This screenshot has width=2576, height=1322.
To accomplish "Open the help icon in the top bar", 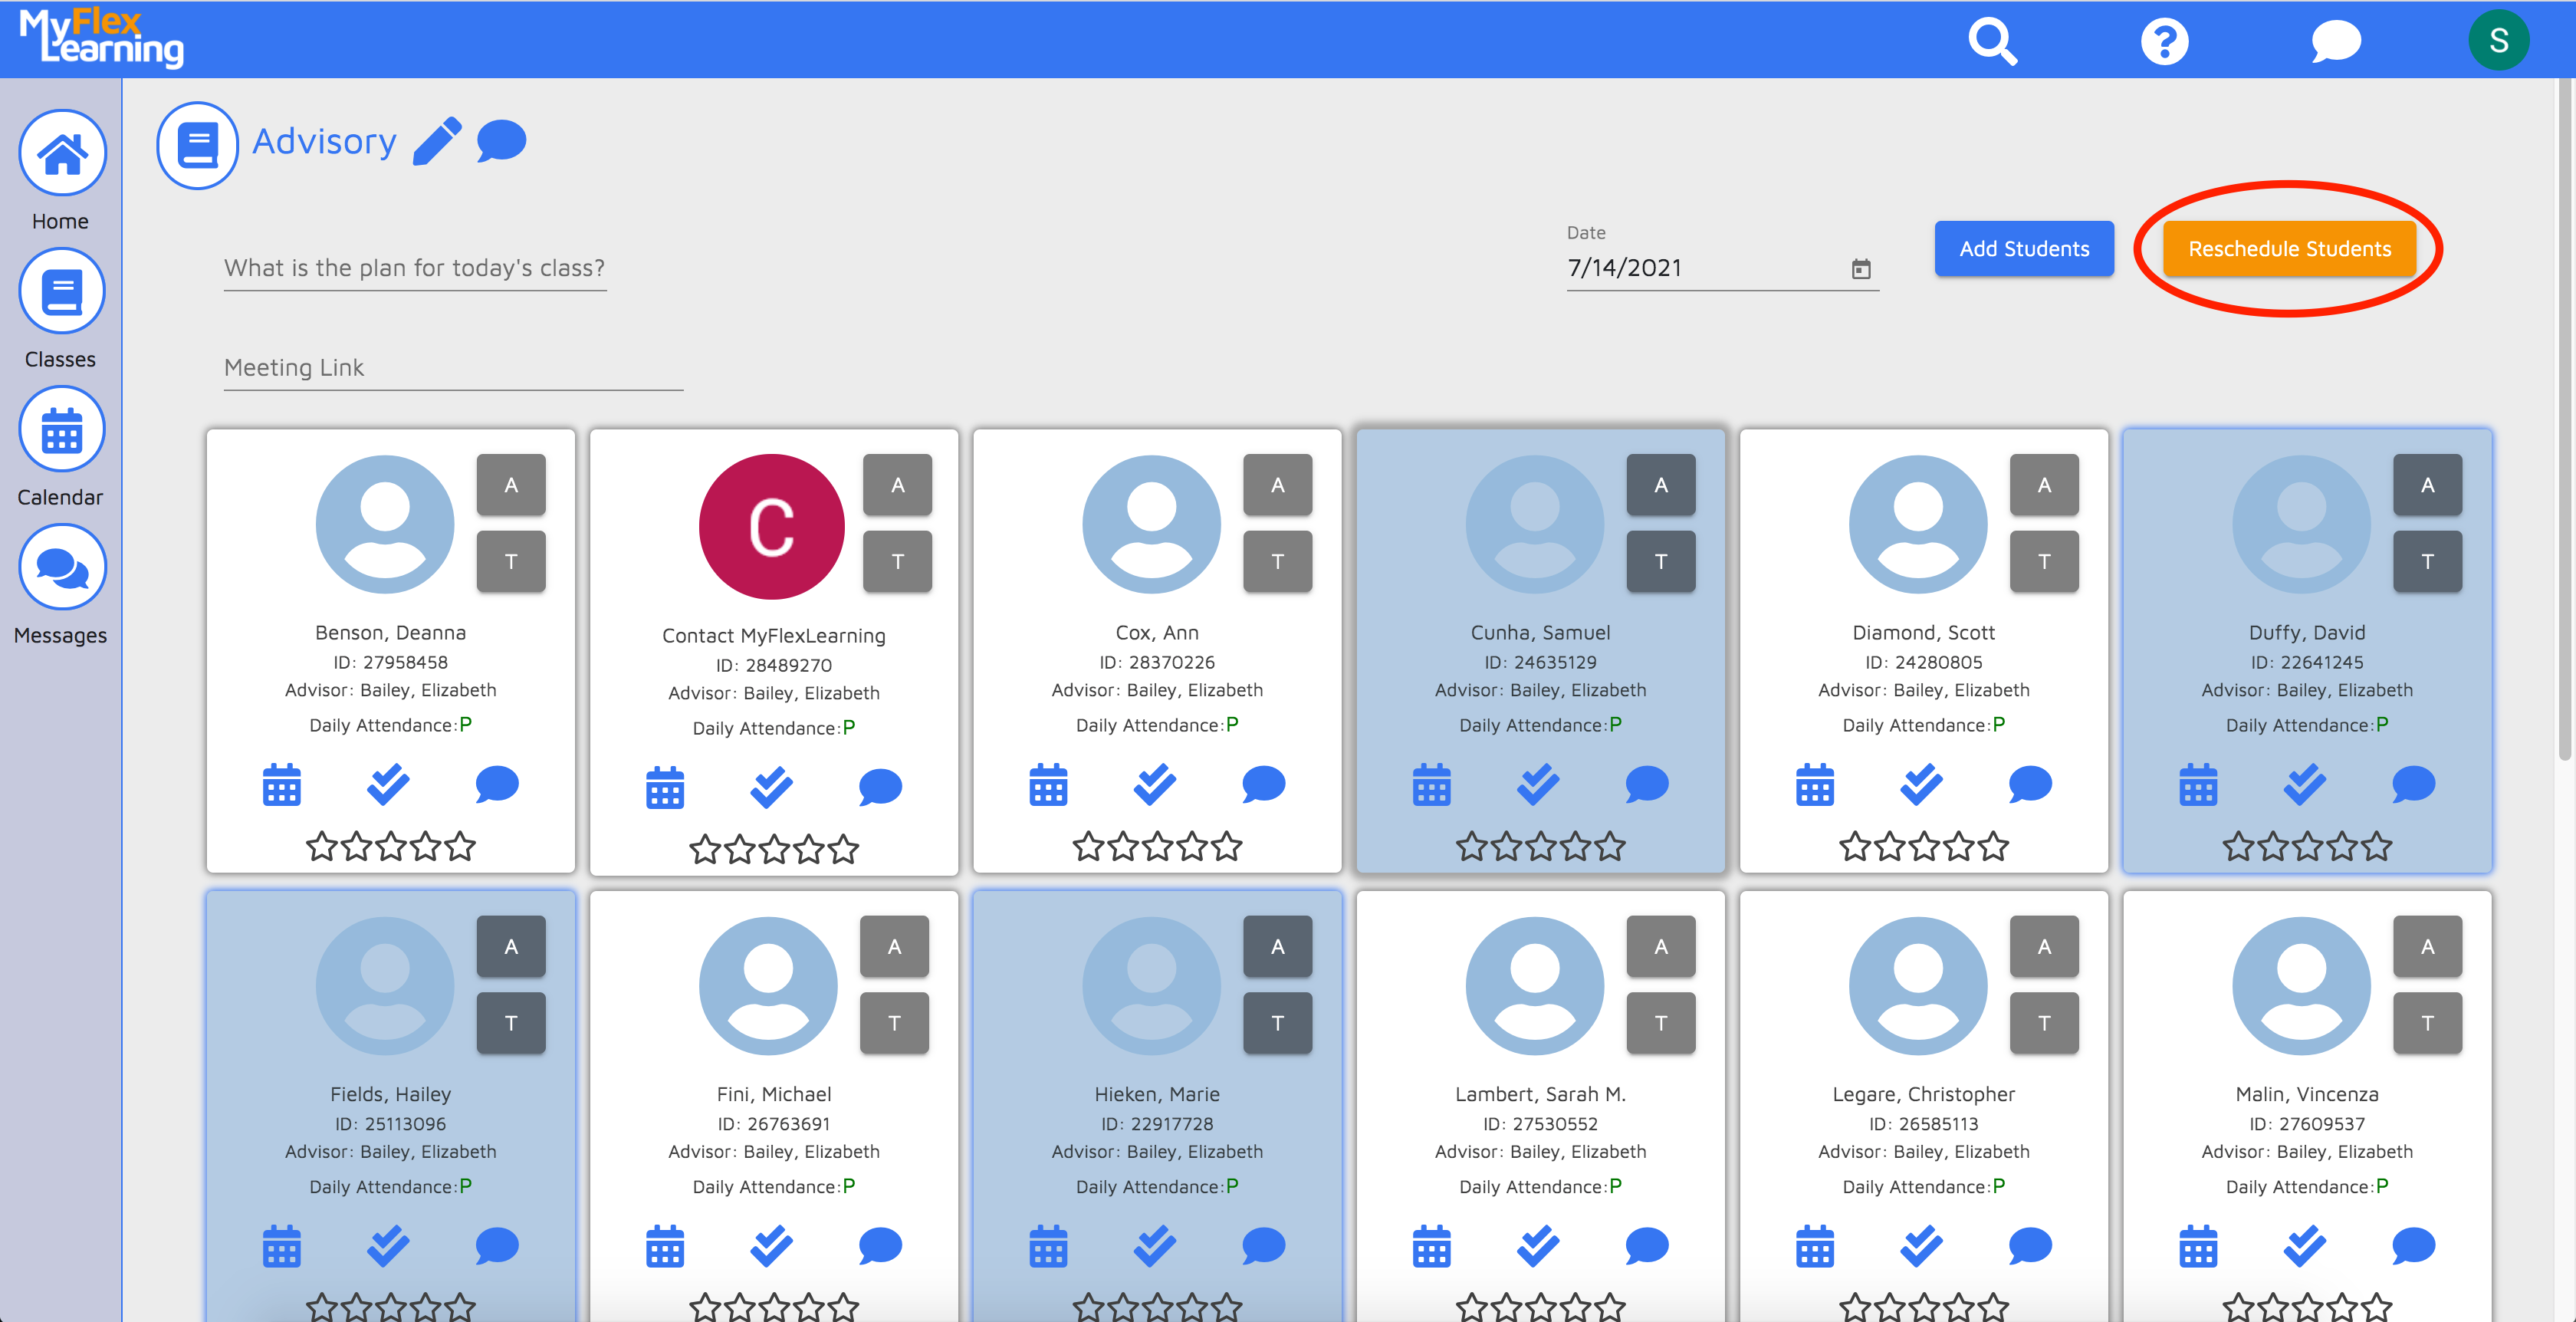I will click(2164, 41).
